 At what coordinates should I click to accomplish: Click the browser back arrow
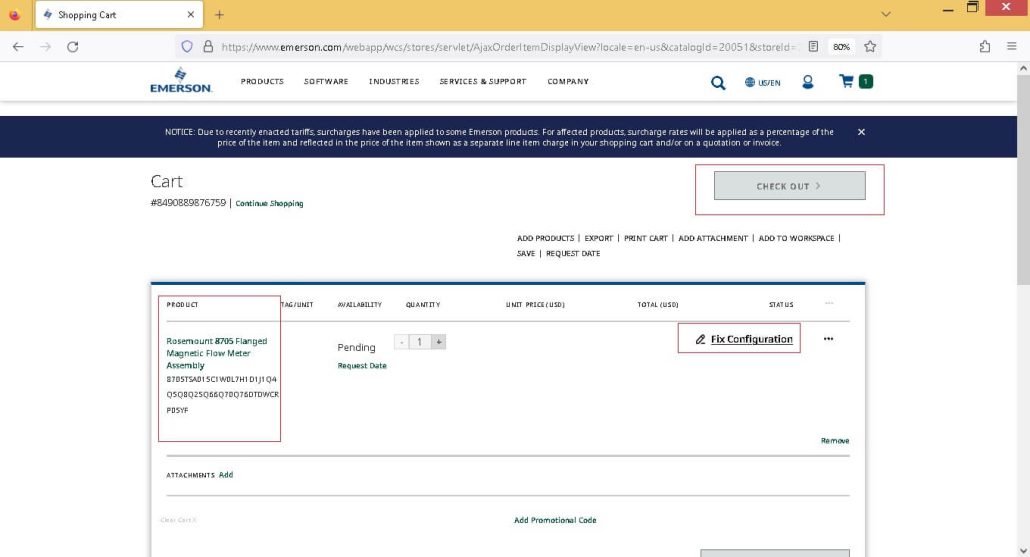coord(18,47)
